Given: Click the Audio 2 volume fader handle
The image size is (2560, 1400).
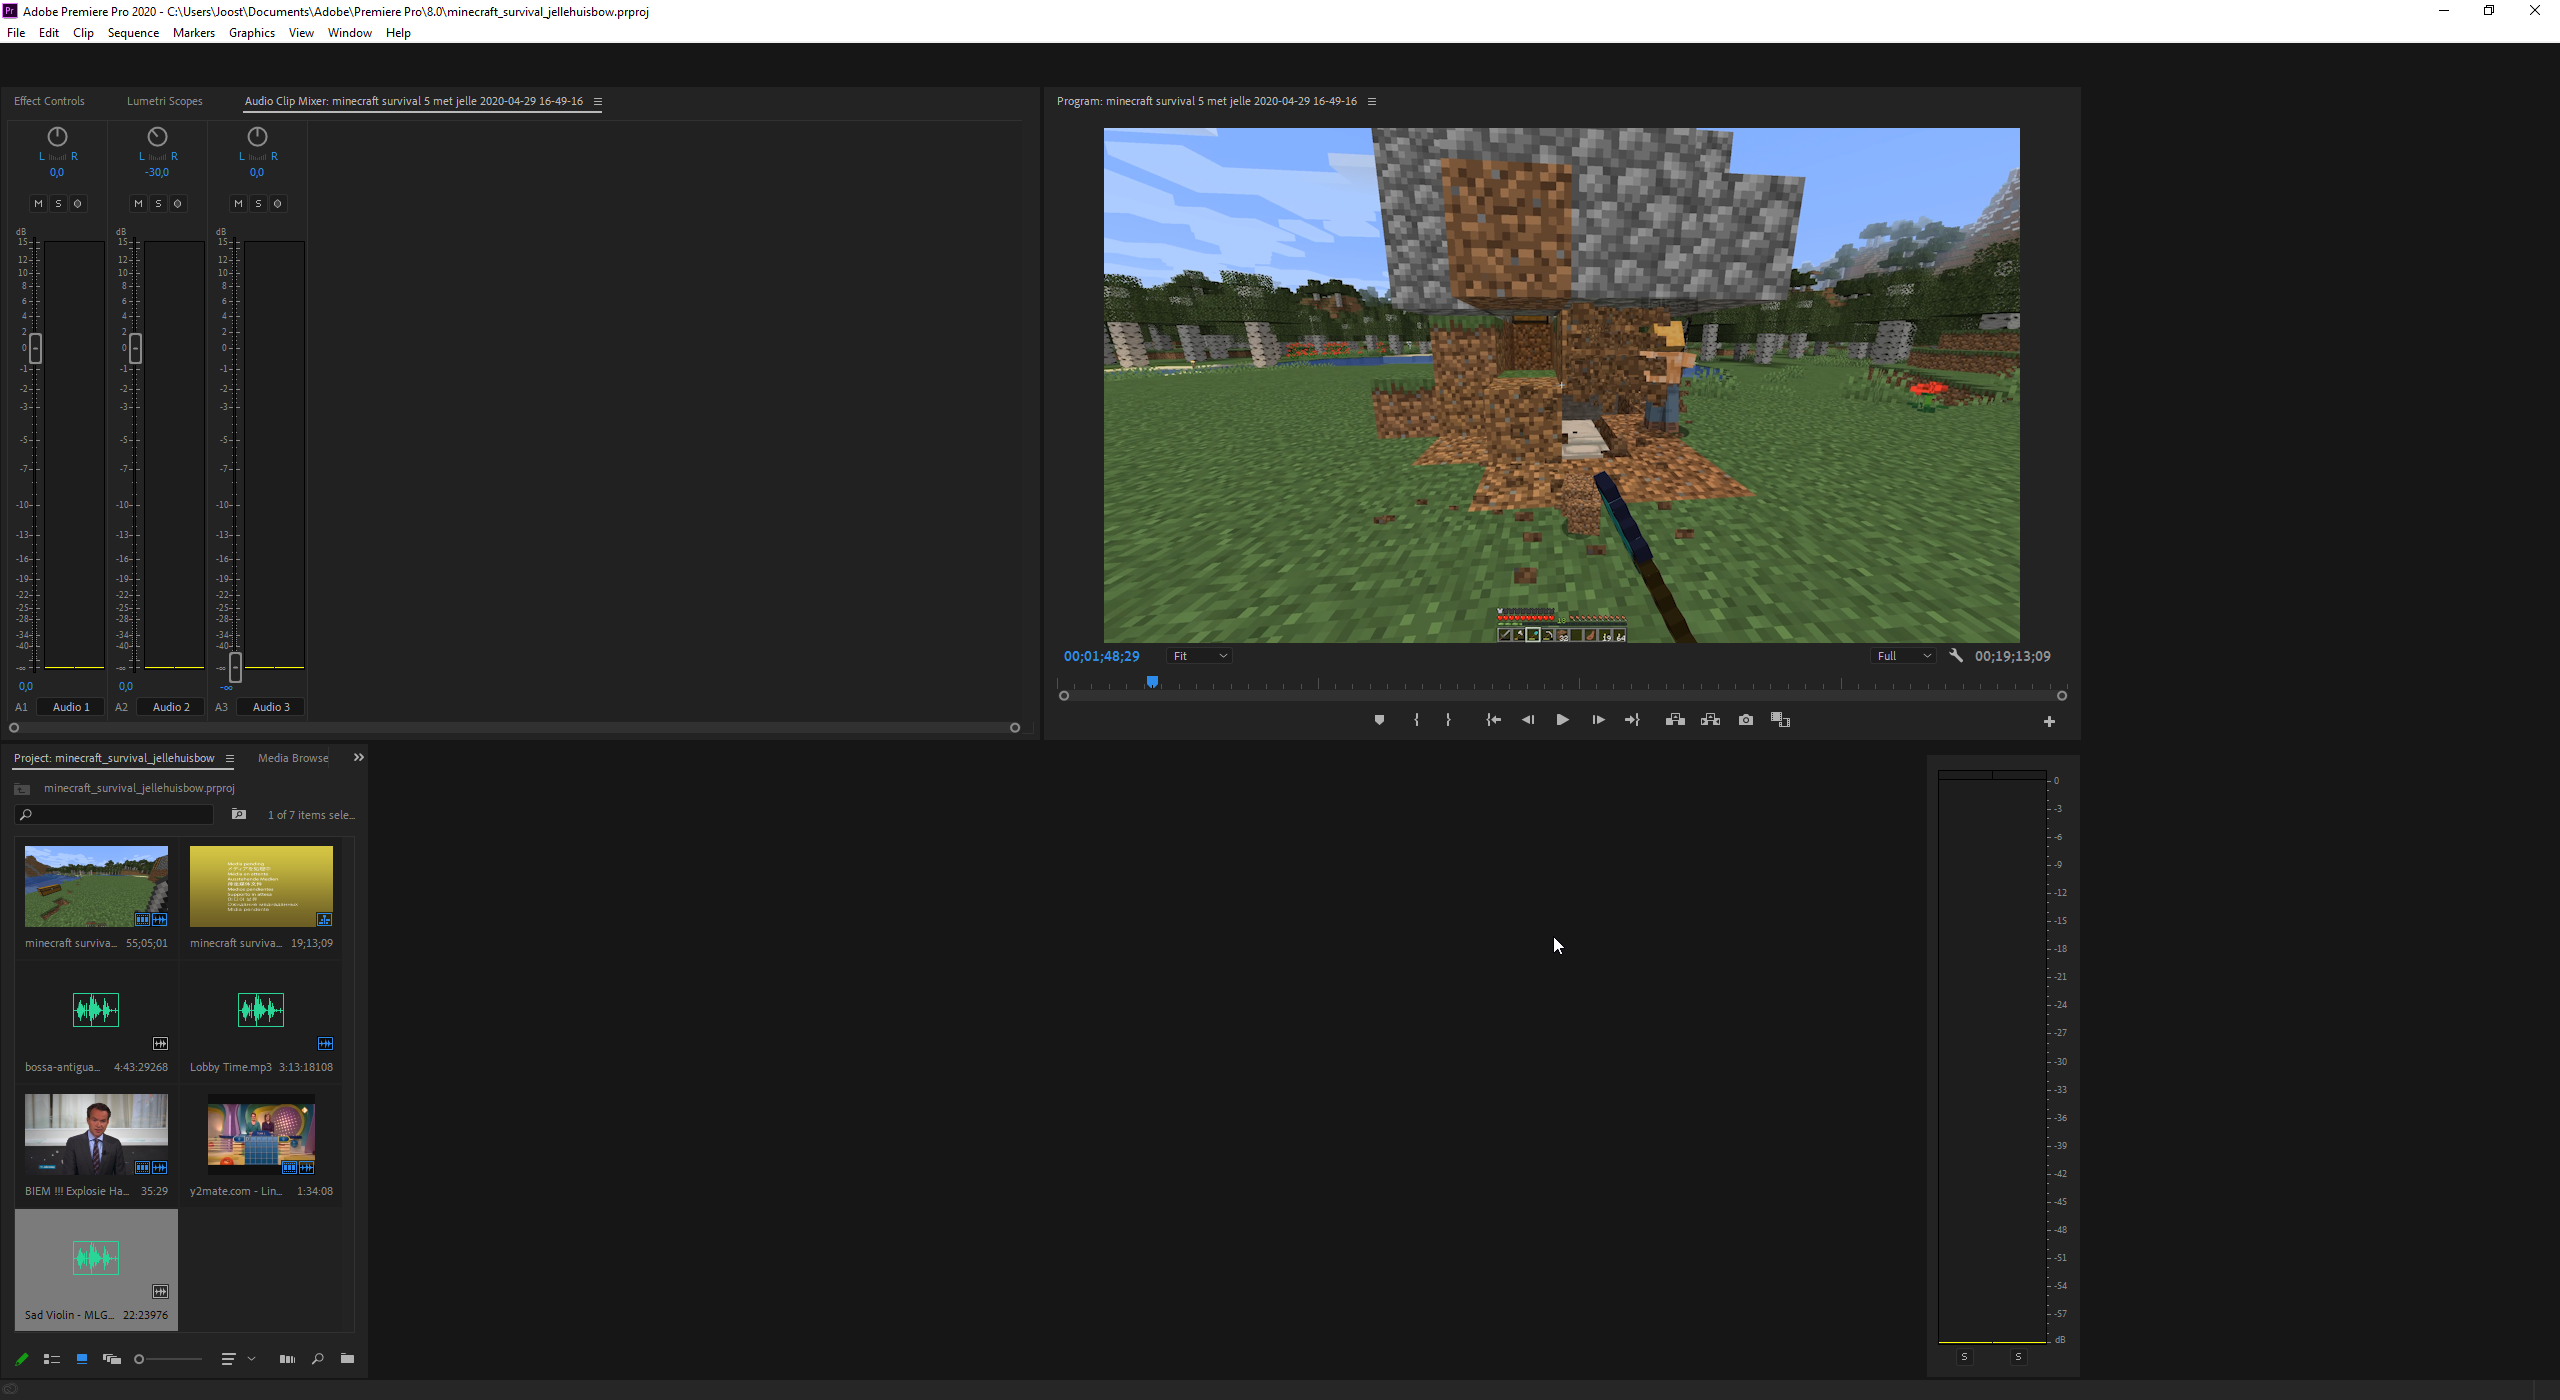Looking at the screenshot, I should tap(135, 348).
